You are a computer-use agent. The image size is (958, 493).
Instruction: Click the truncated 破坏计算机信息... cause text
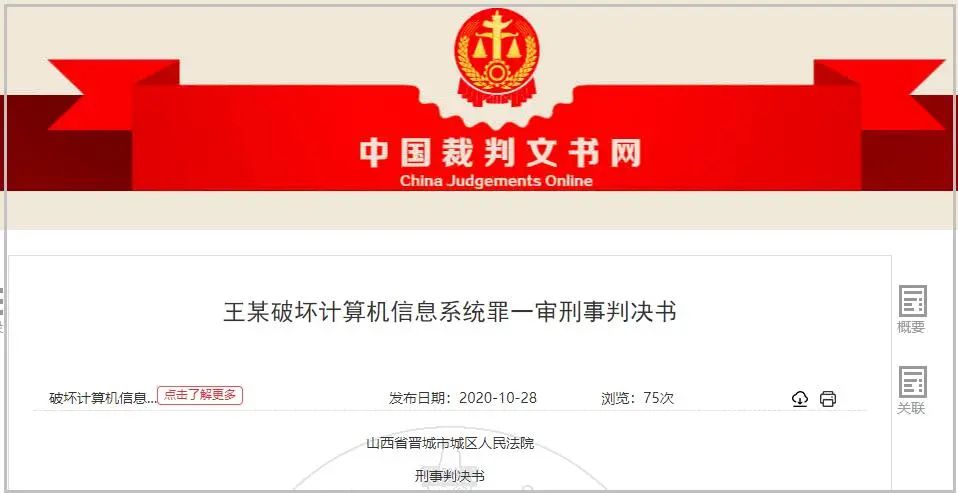pyautogui.click(x=102, y=399)
